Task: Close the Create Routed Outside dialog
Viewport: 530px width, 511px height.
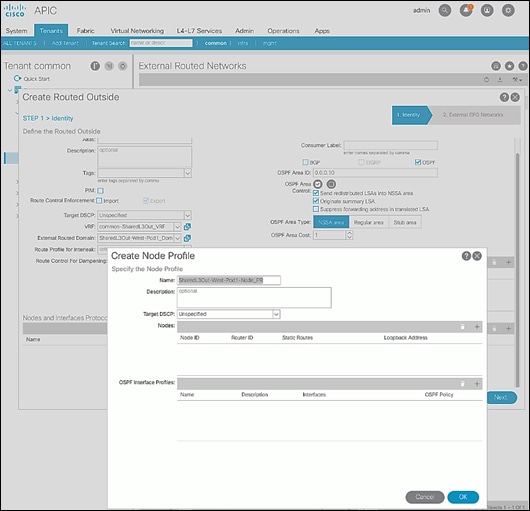Action: [x=515, y=97]
